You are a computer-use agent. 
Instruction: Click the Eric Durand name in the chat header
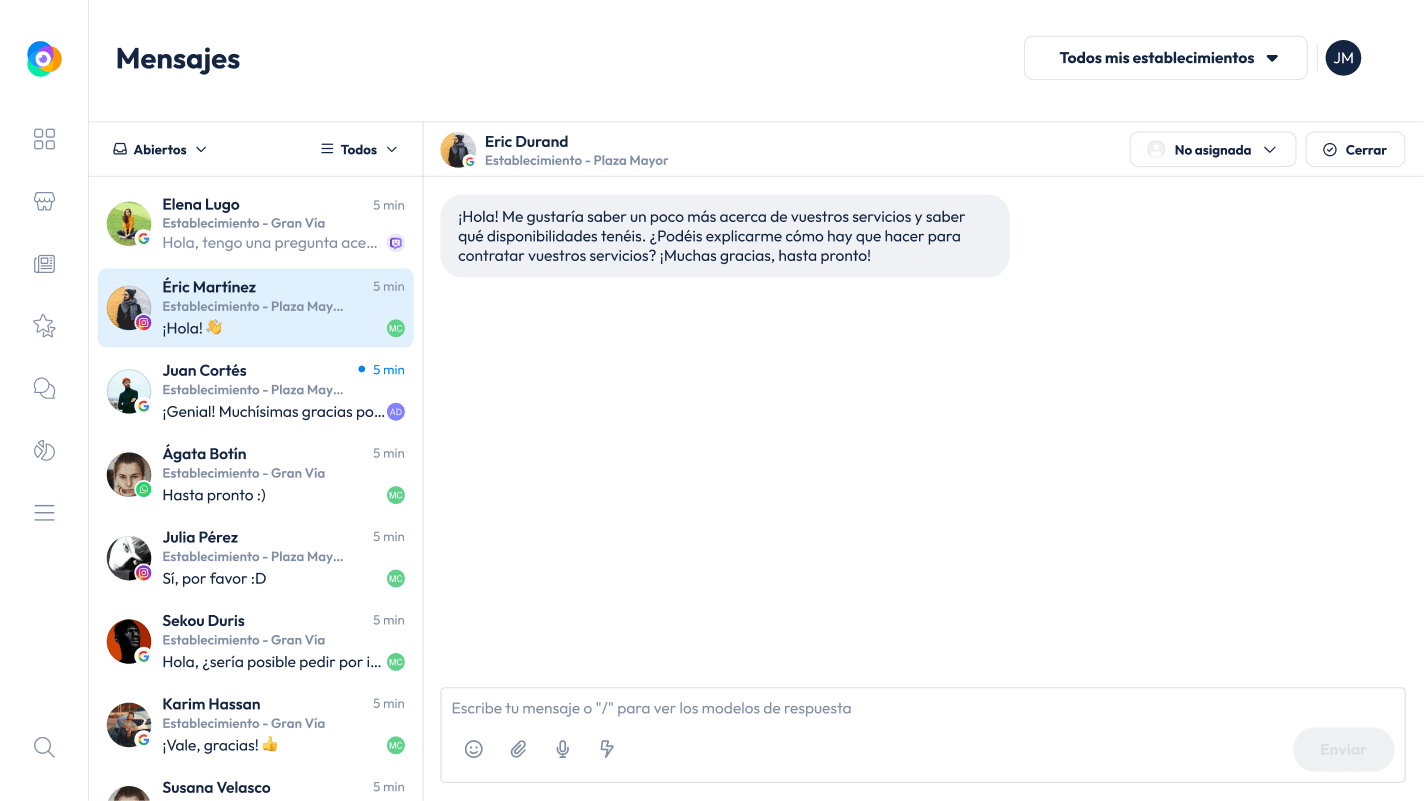click(526, 142)
